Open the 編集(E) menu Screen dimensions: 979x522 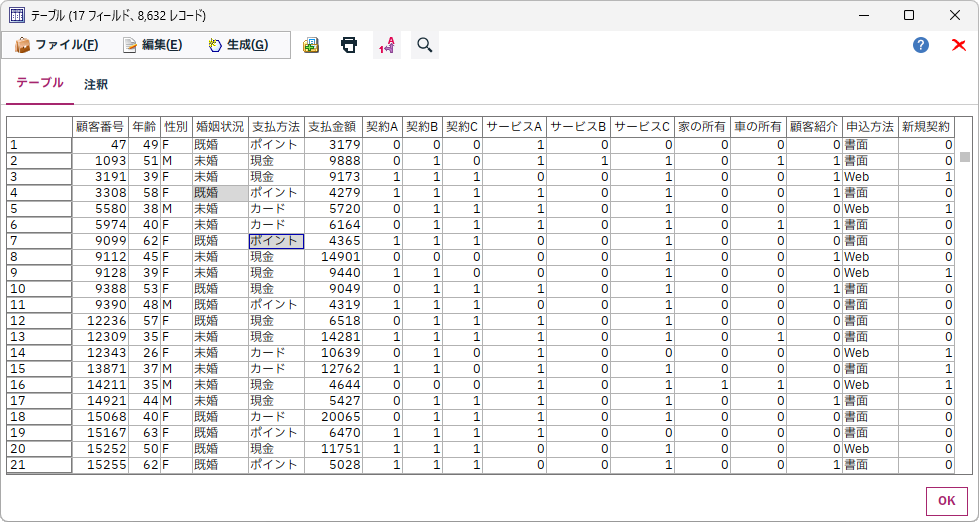(x=152, y=45)
